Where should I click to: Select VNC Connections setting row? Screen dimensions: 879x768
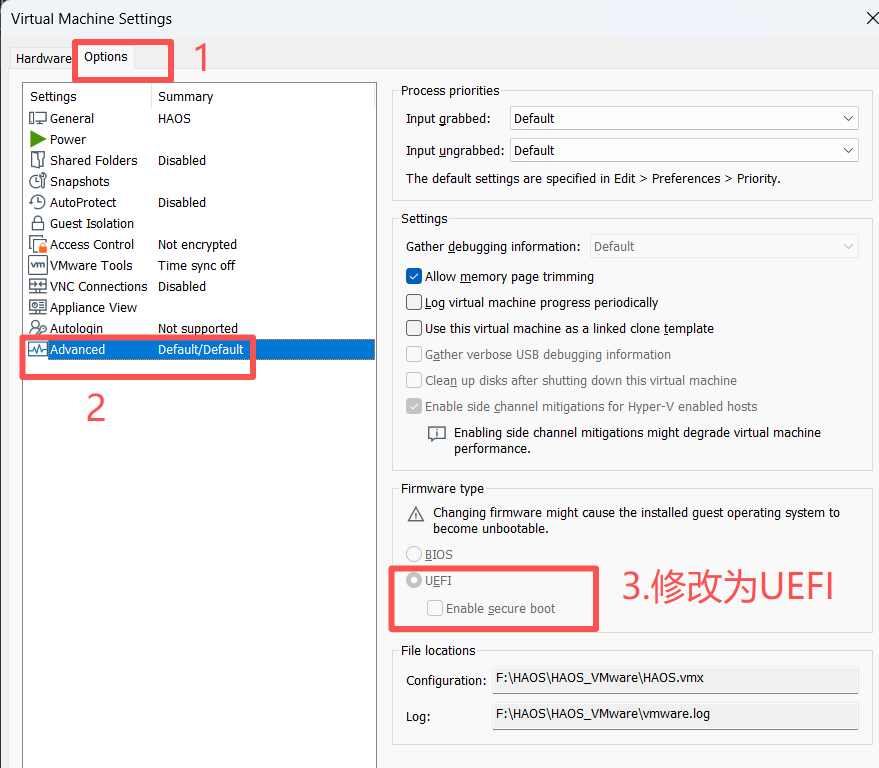pos(199,286)
